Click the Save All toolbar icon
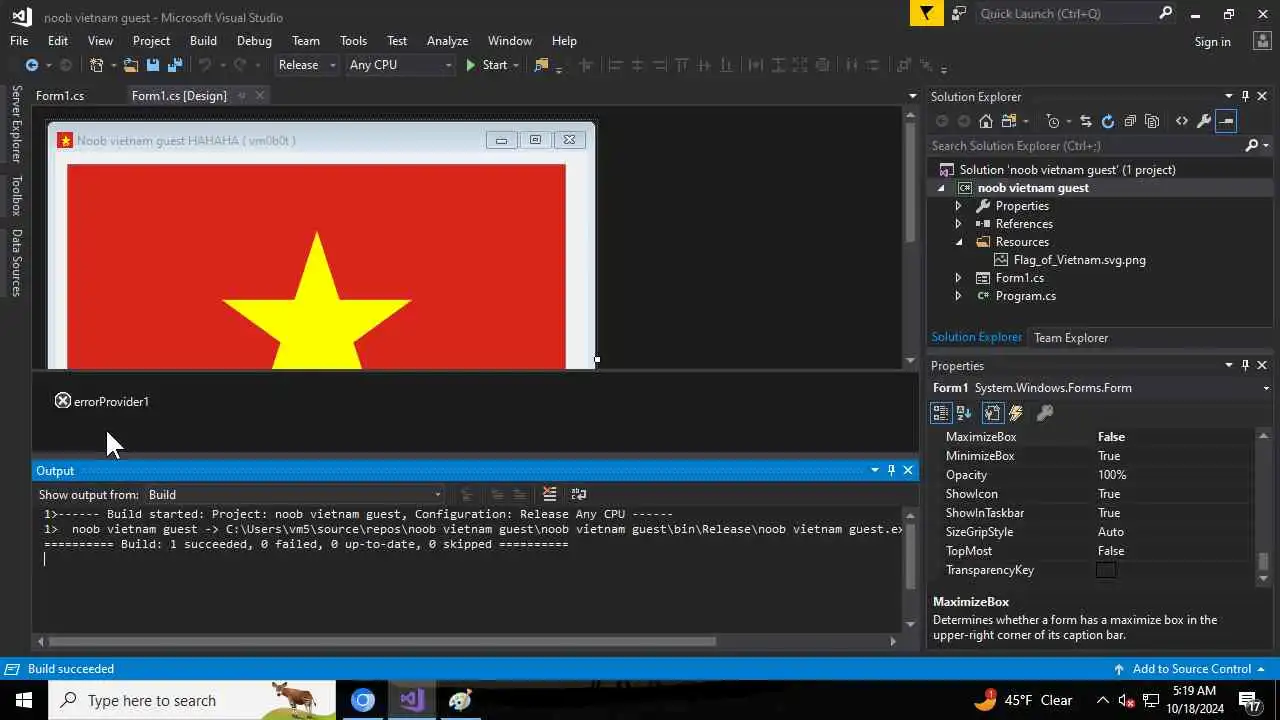The image size is (1280, 720). coord(175,65)
